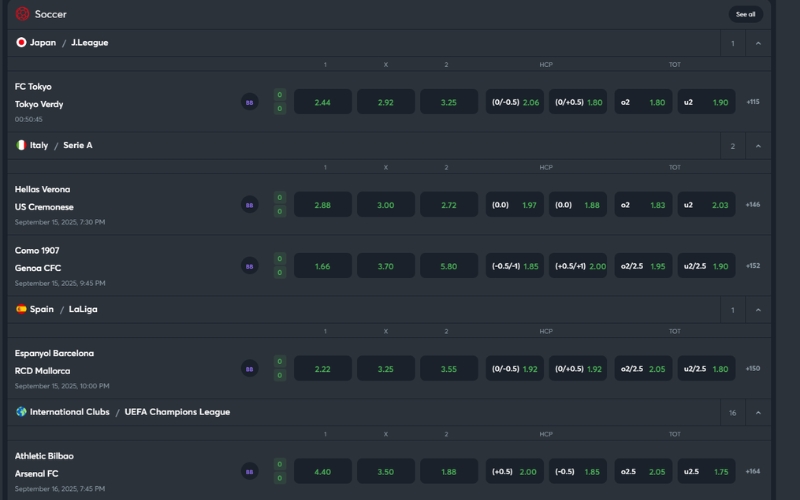800x500 pixels.
Task: Collapse the UEFA Champions League section
Action: point(758,413)
